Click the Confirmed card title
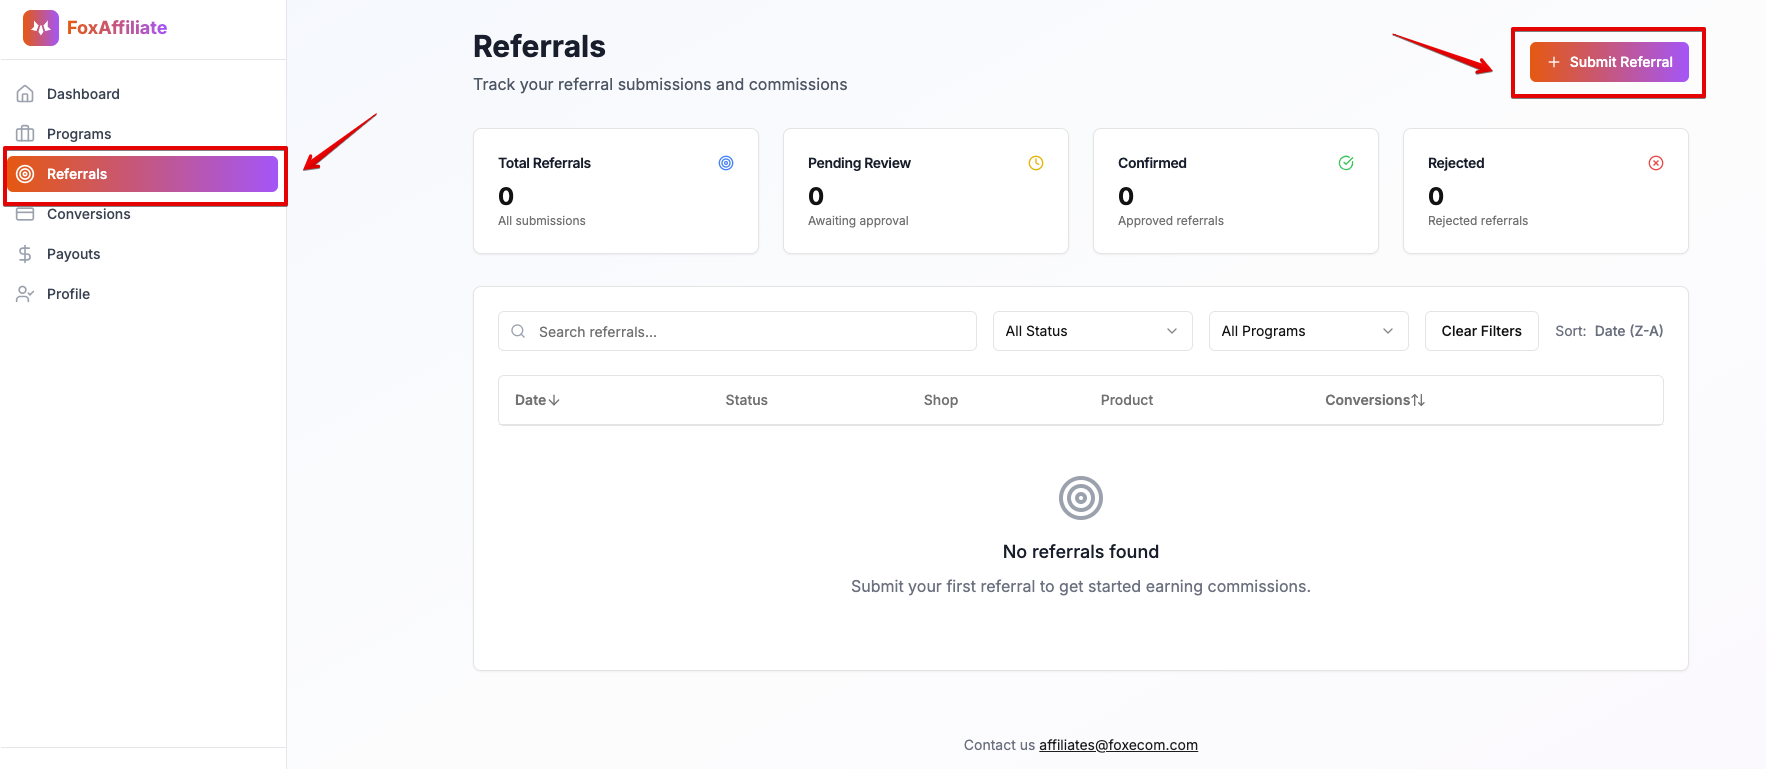The image size is (1766, 769). click(1152, 163)
